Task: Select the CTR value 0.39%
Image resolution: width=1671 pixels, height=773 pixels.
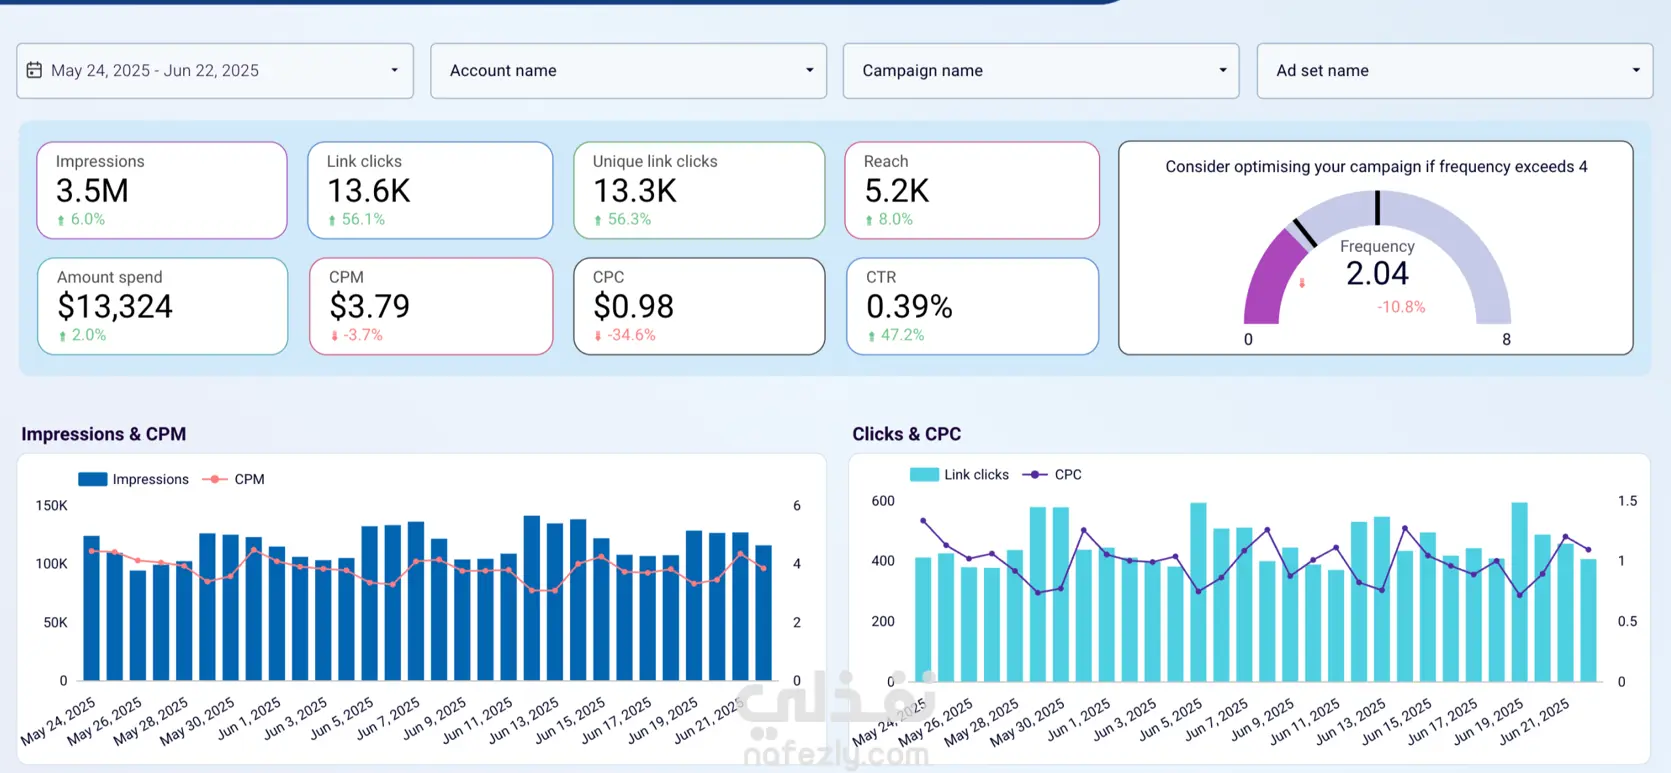Action: (x=909, y=306)
